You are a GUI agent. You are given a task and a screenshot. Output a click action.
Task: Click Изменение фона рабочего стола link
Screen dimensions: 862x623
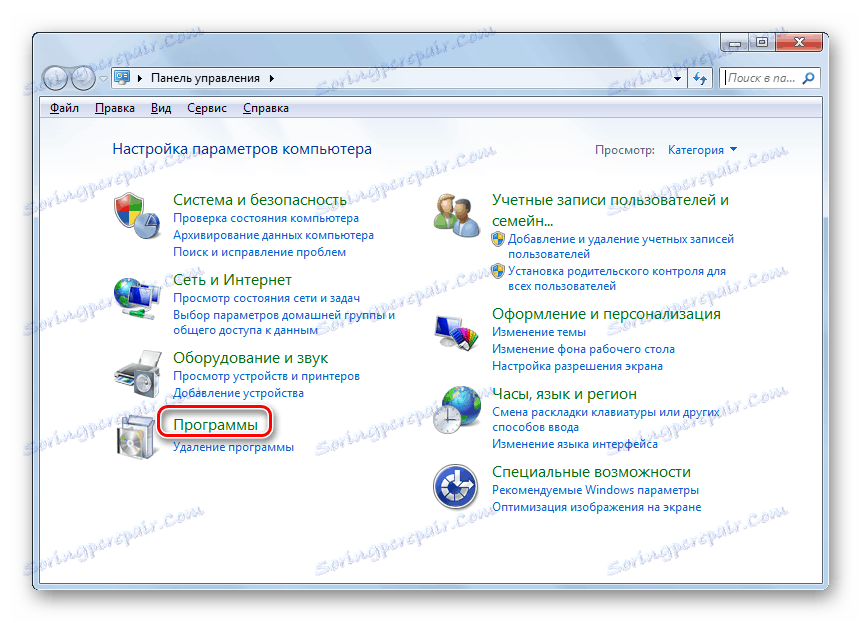coord(583,349)
